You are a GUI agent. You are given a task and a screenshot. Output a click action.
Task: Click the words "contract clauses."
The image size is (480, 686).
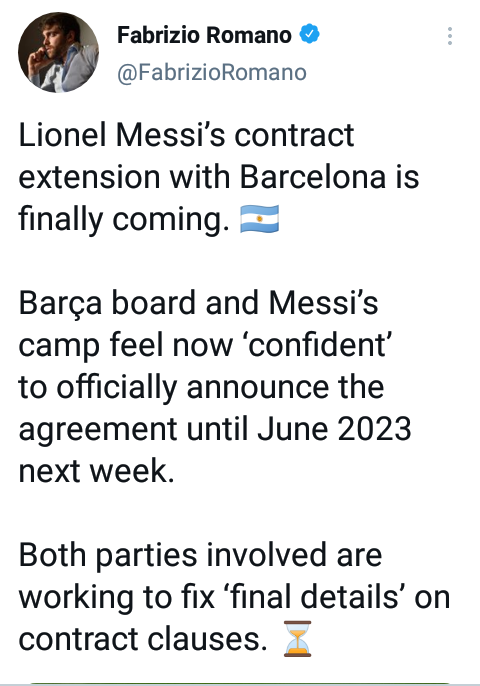click(143, 639)
